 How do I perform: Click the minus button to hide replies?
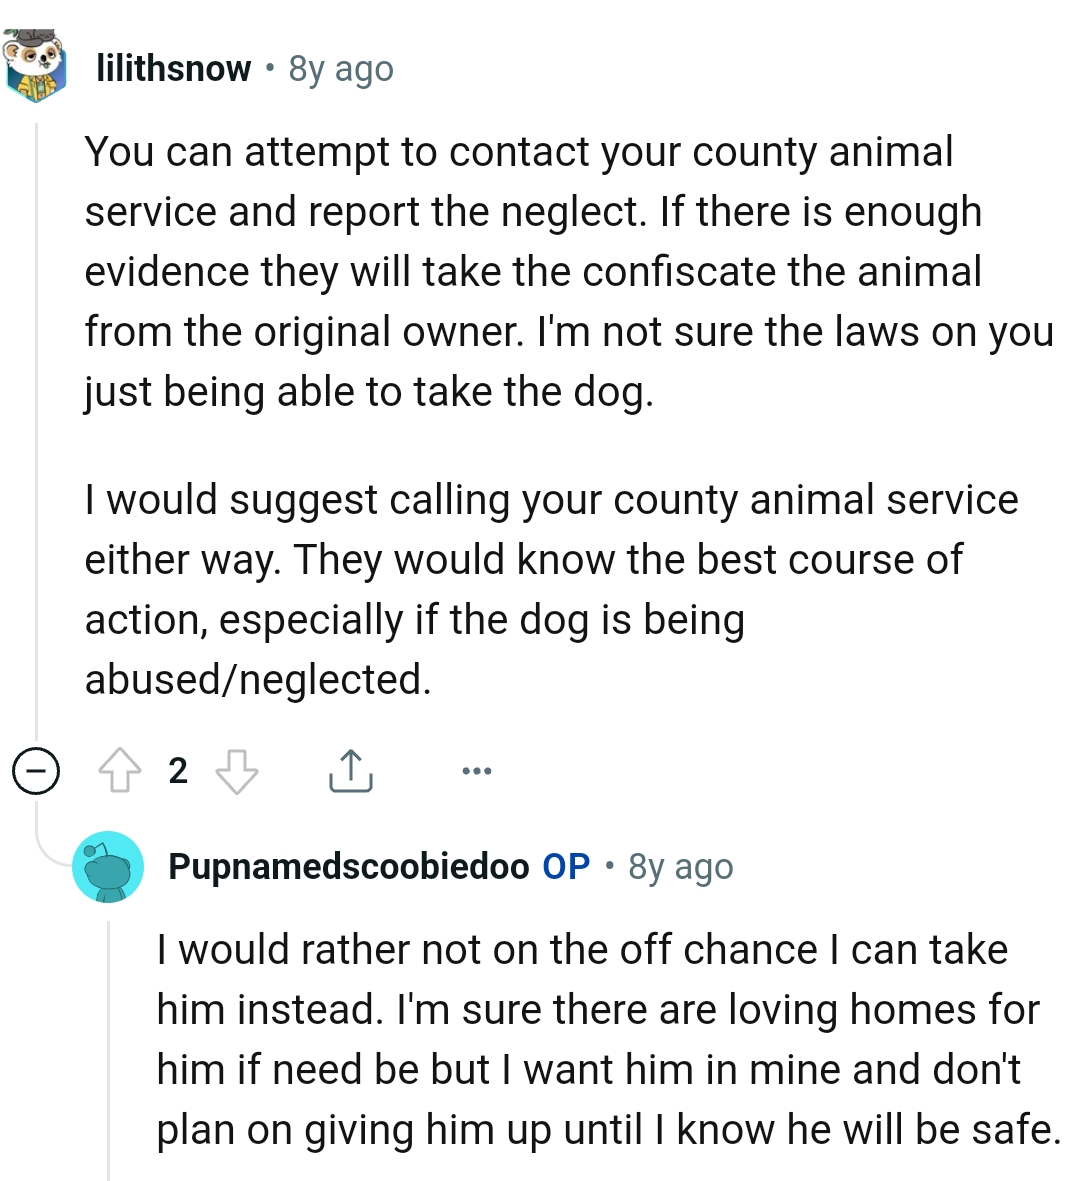(36, 770)
